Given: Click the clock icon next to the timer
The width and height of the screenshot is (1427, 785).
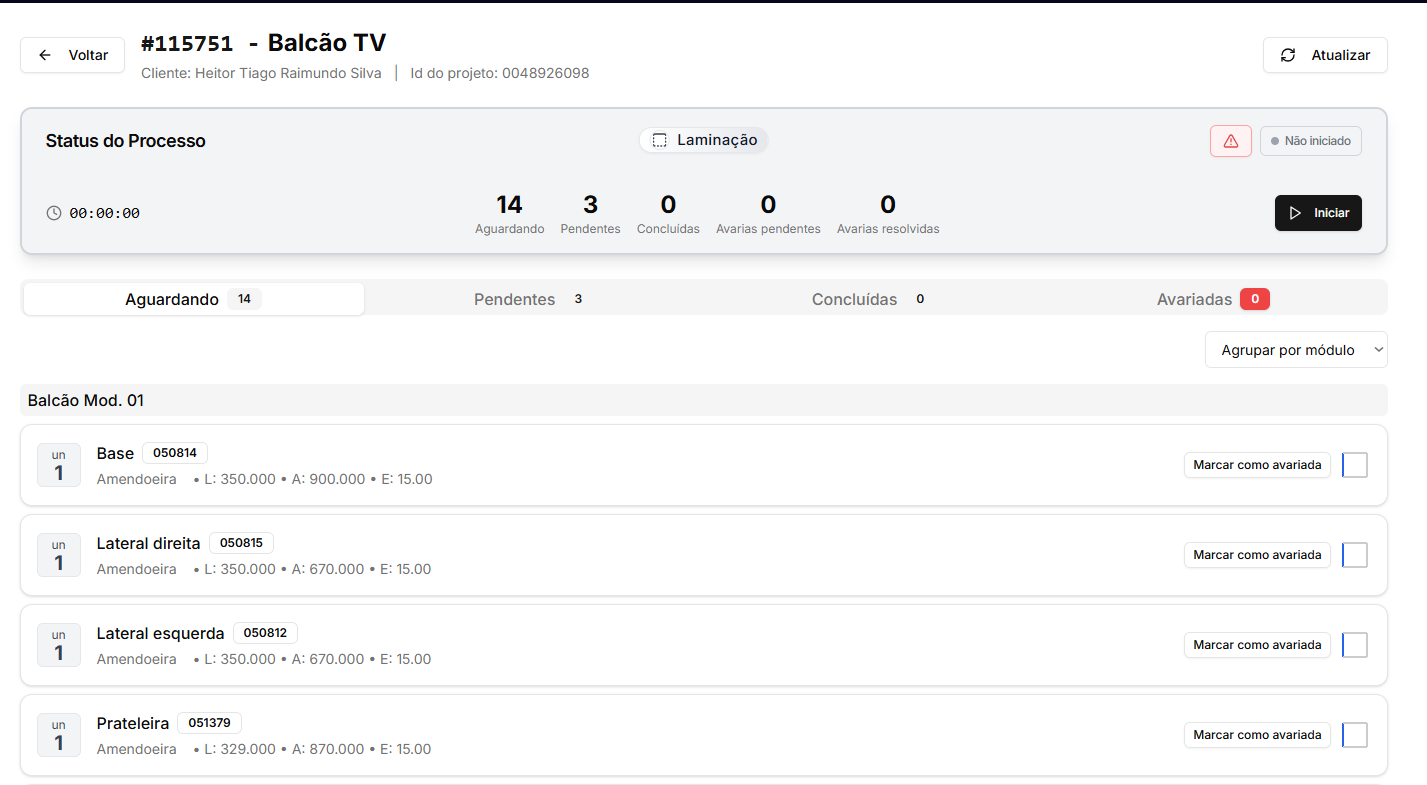Looking at the screenshot, I should pyautogui.click(x=54, y=213).
